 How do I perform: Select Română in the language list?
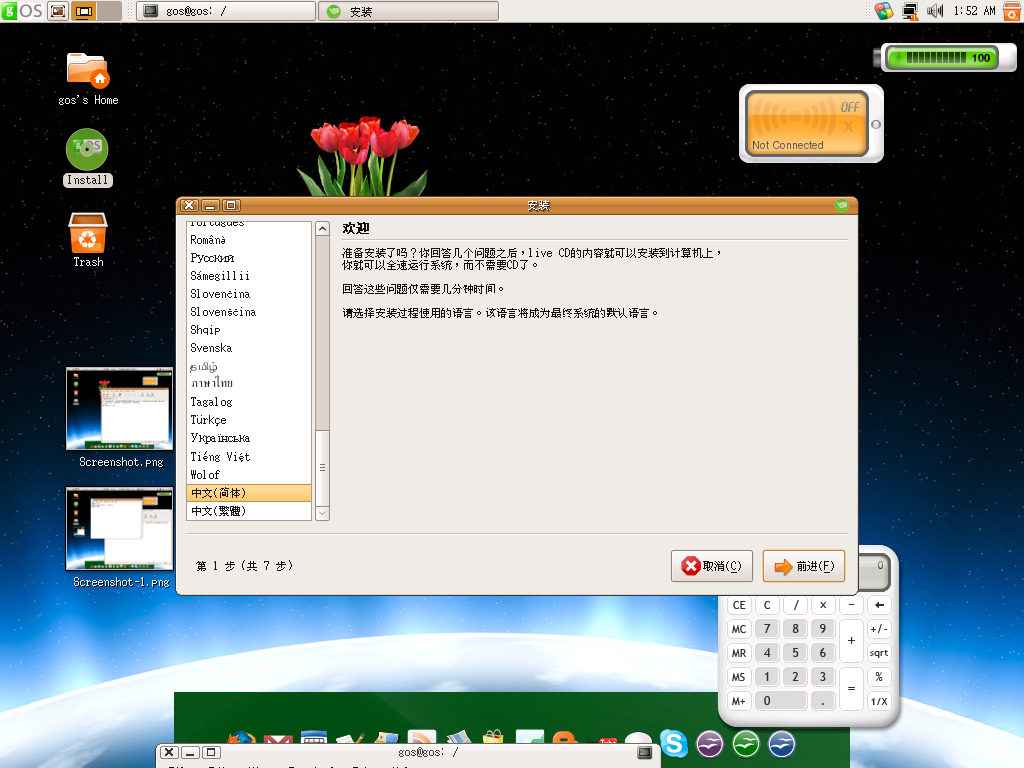pos(249,240)
